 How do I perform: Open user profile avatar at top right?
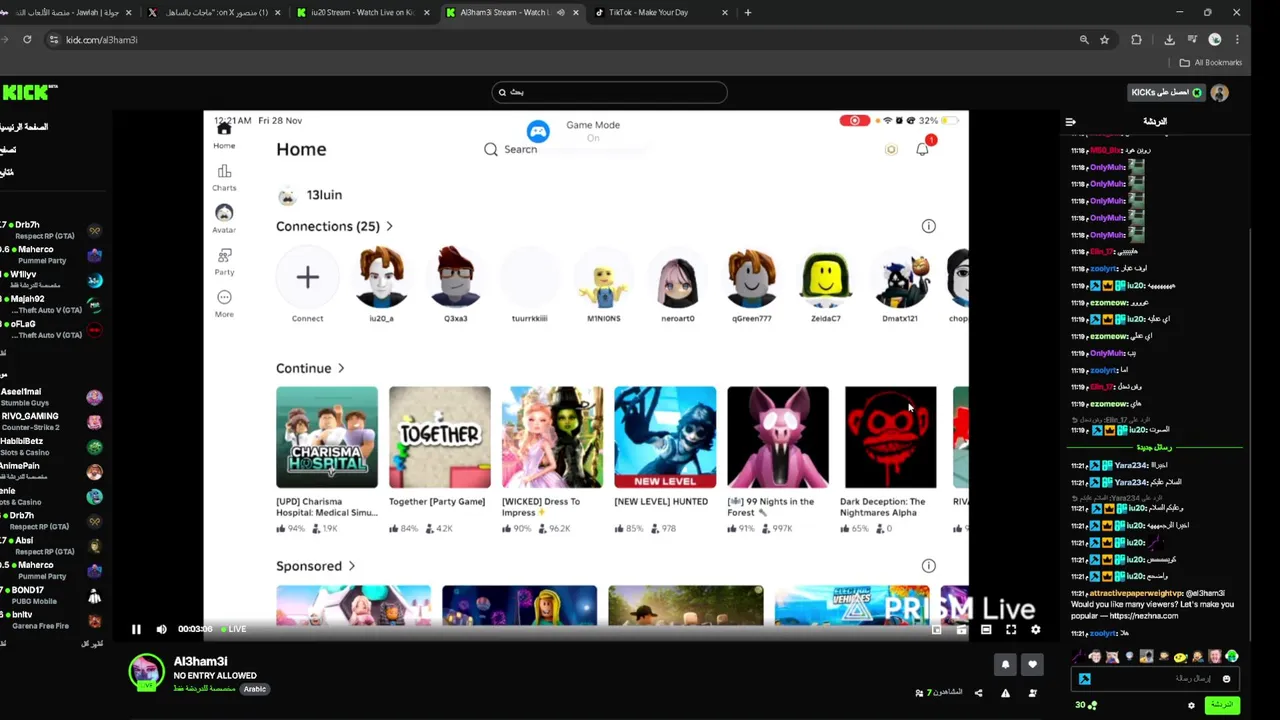pos(1219,93)
